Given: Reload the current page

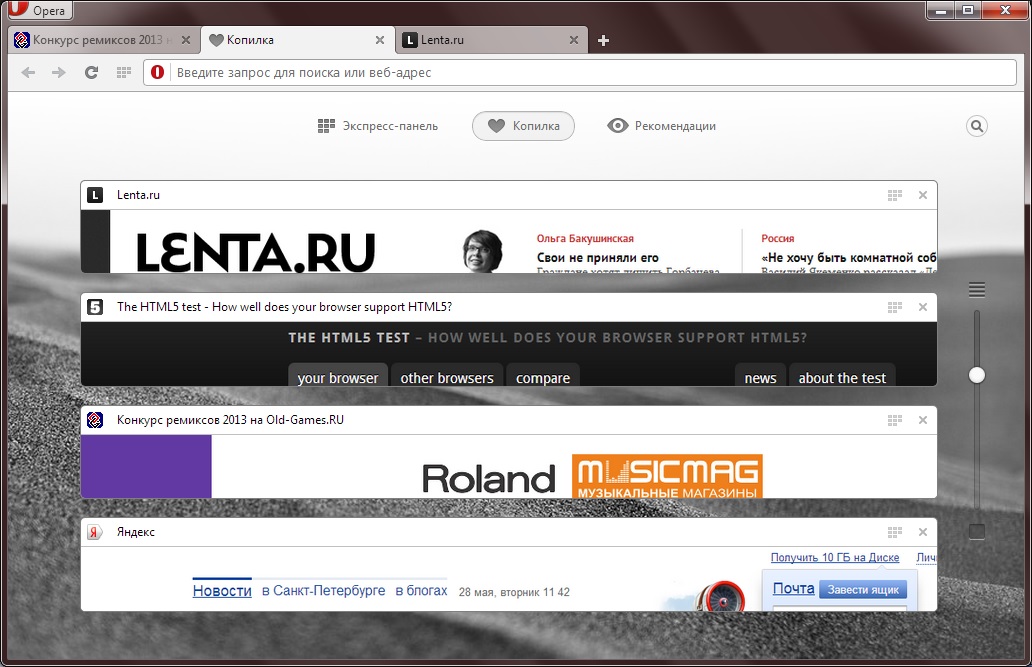Looking at the screenshot, I should pos(91,72).
